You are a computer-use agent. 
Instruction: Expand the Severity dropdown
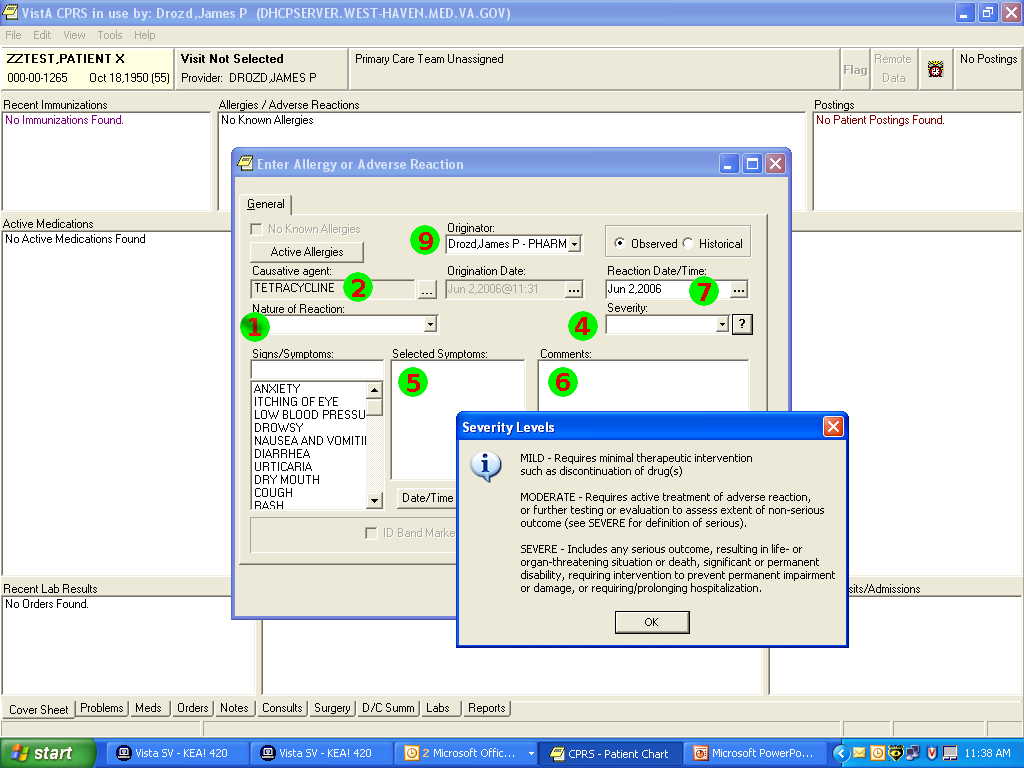click(721, 324)
